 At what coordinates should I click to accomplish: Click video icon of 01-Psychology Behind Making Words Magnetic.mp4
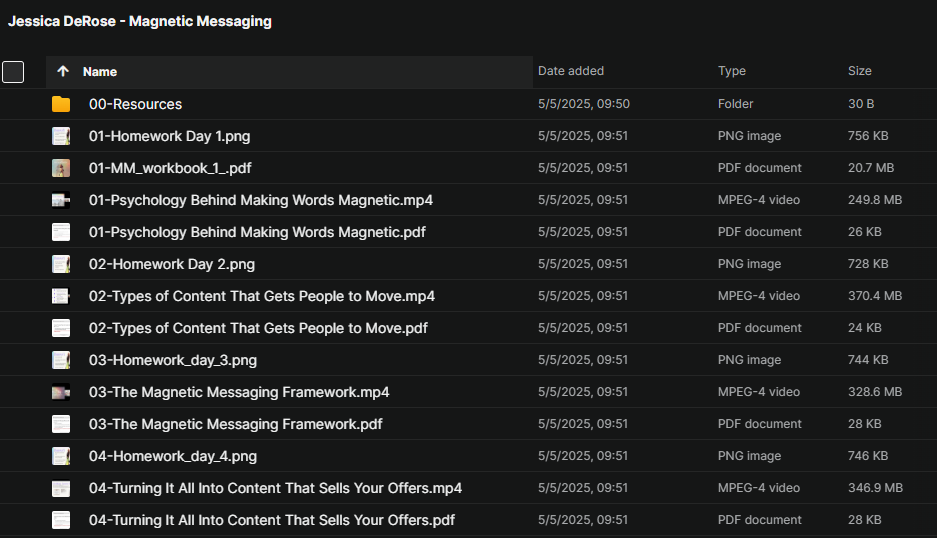click(x=61, y=200)
